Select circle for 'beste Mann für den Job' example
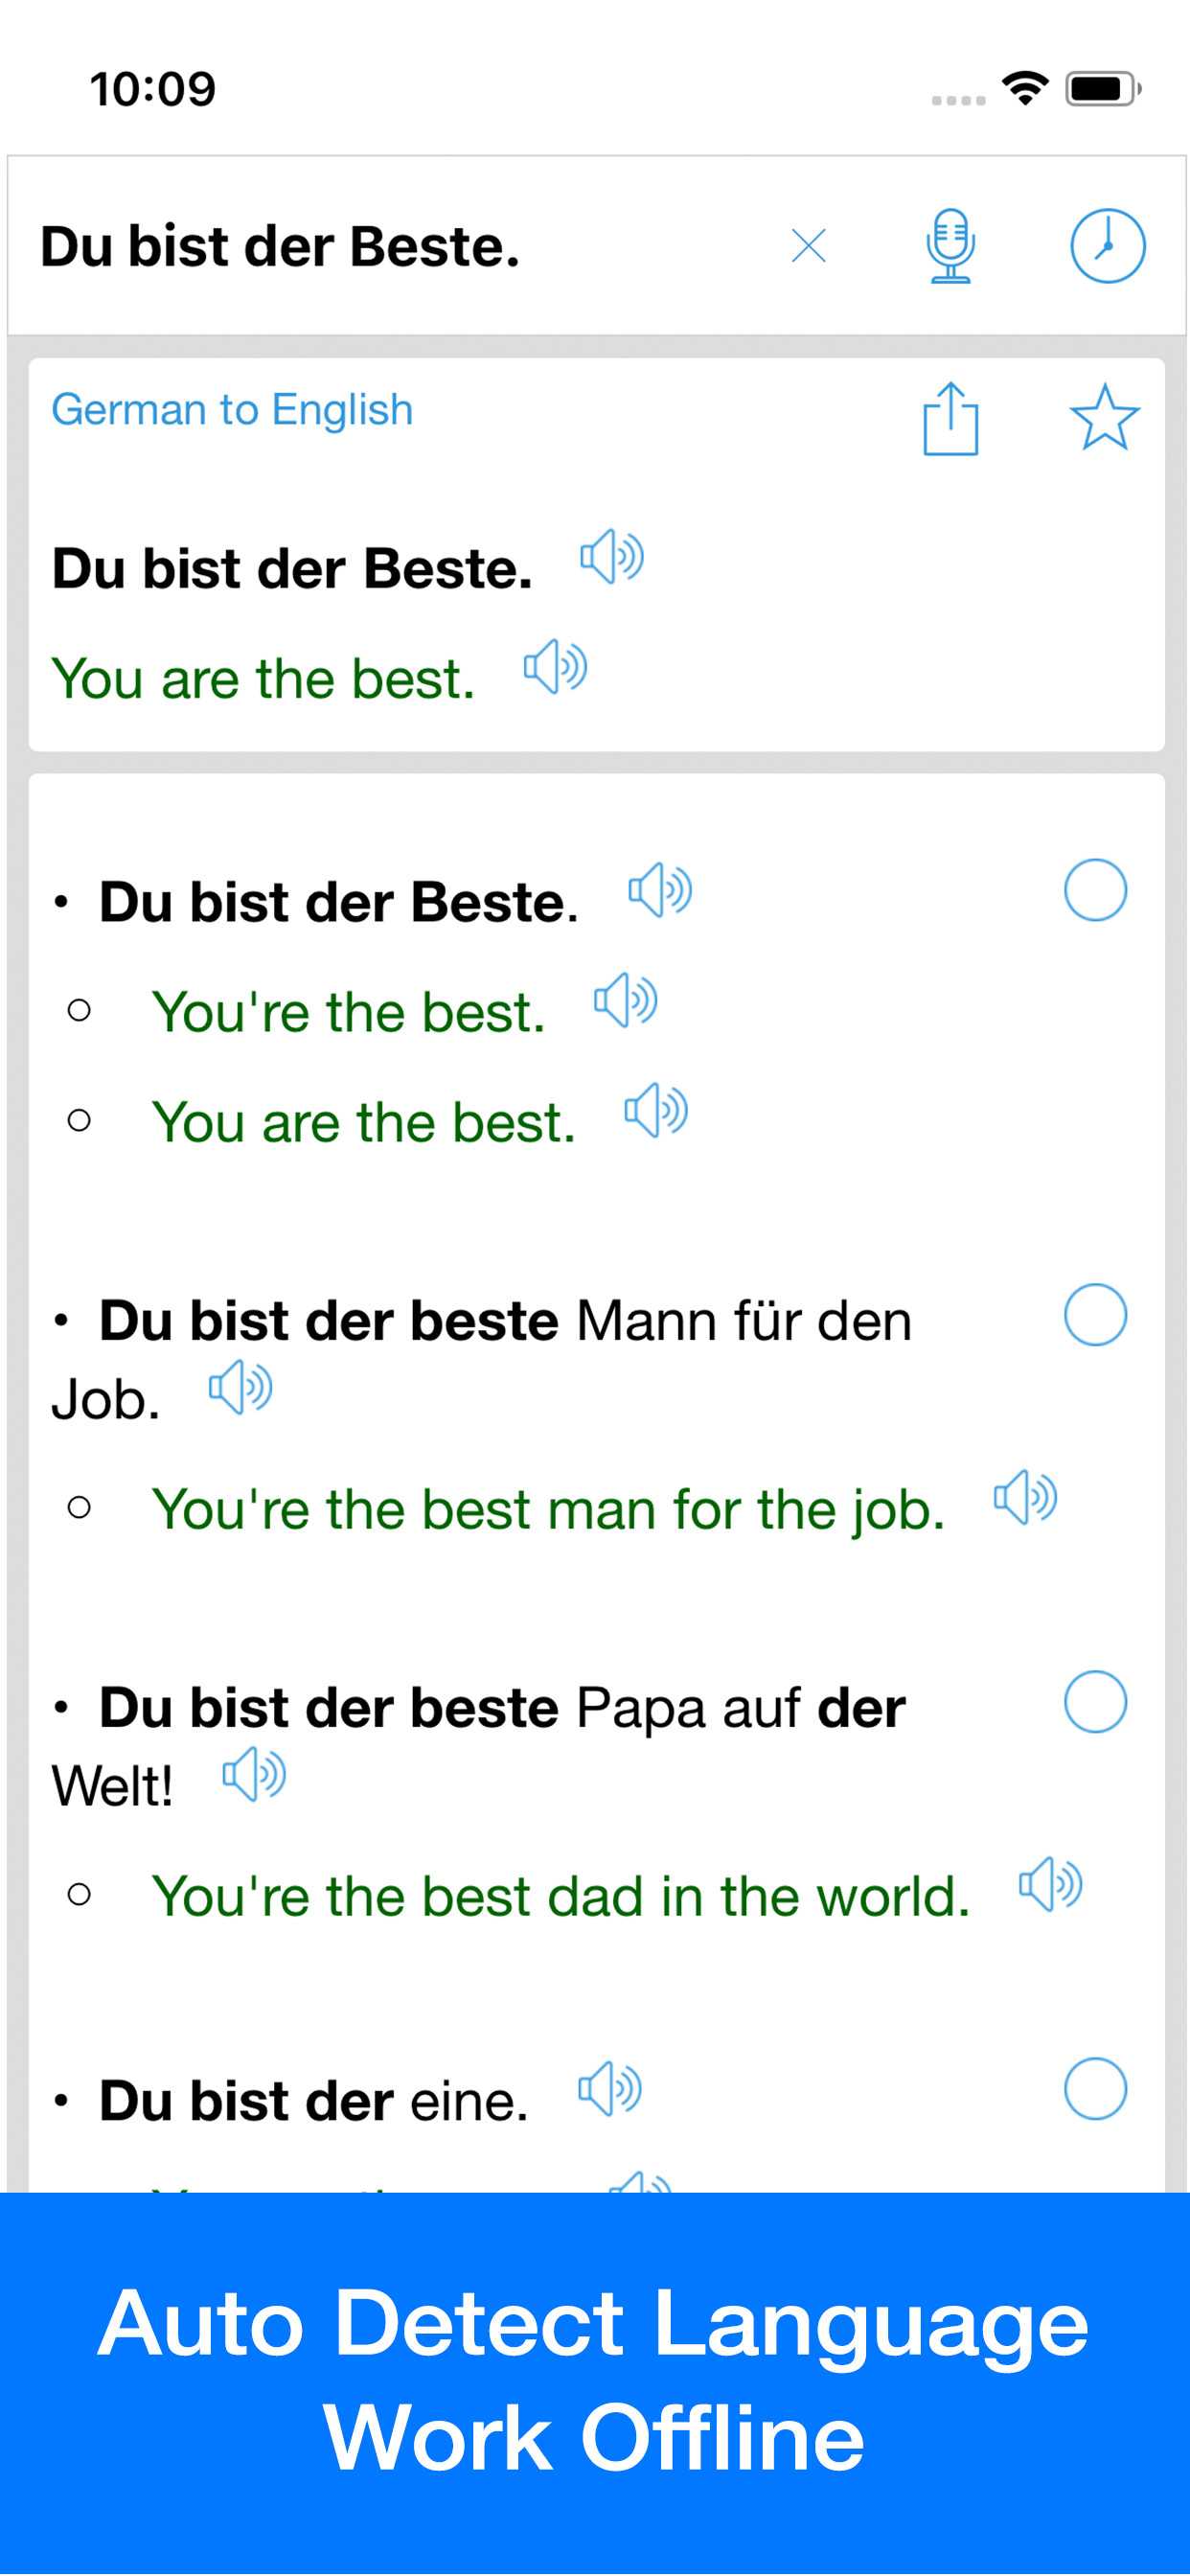 click(1095, 1314)
